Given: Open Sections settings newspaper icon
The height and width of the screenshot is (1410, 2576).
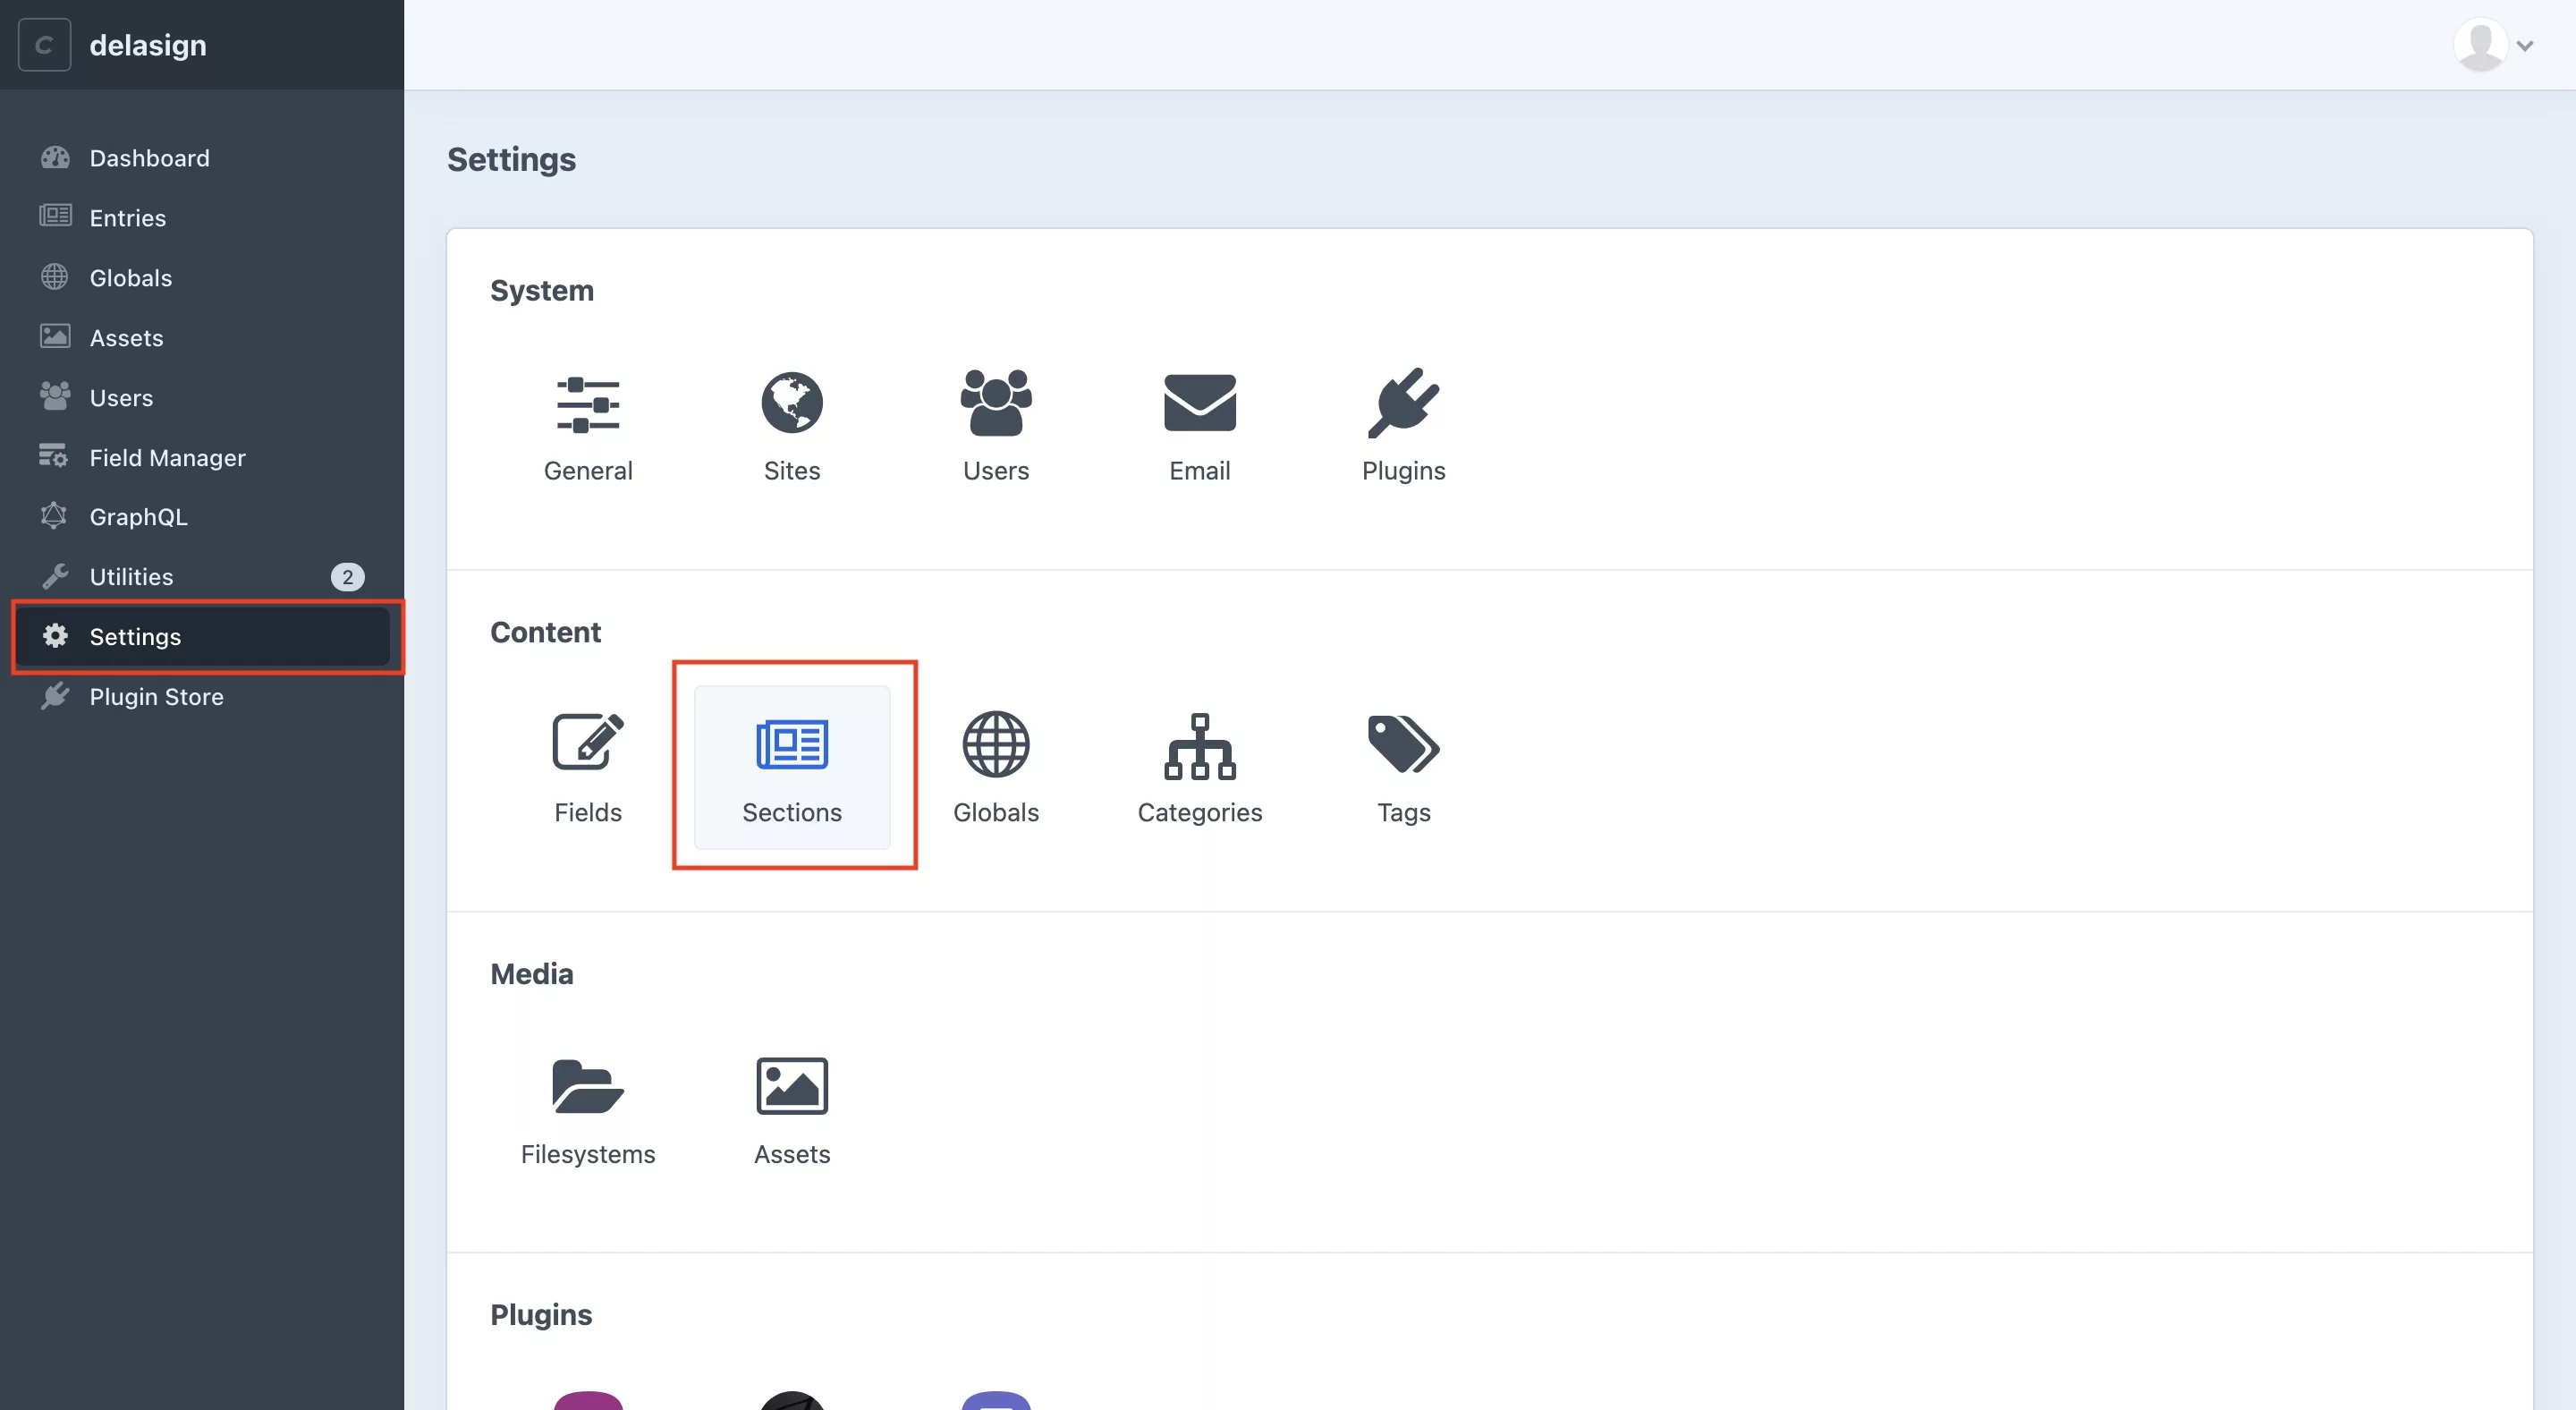Looking at the screenshot, I should [792, 745].
